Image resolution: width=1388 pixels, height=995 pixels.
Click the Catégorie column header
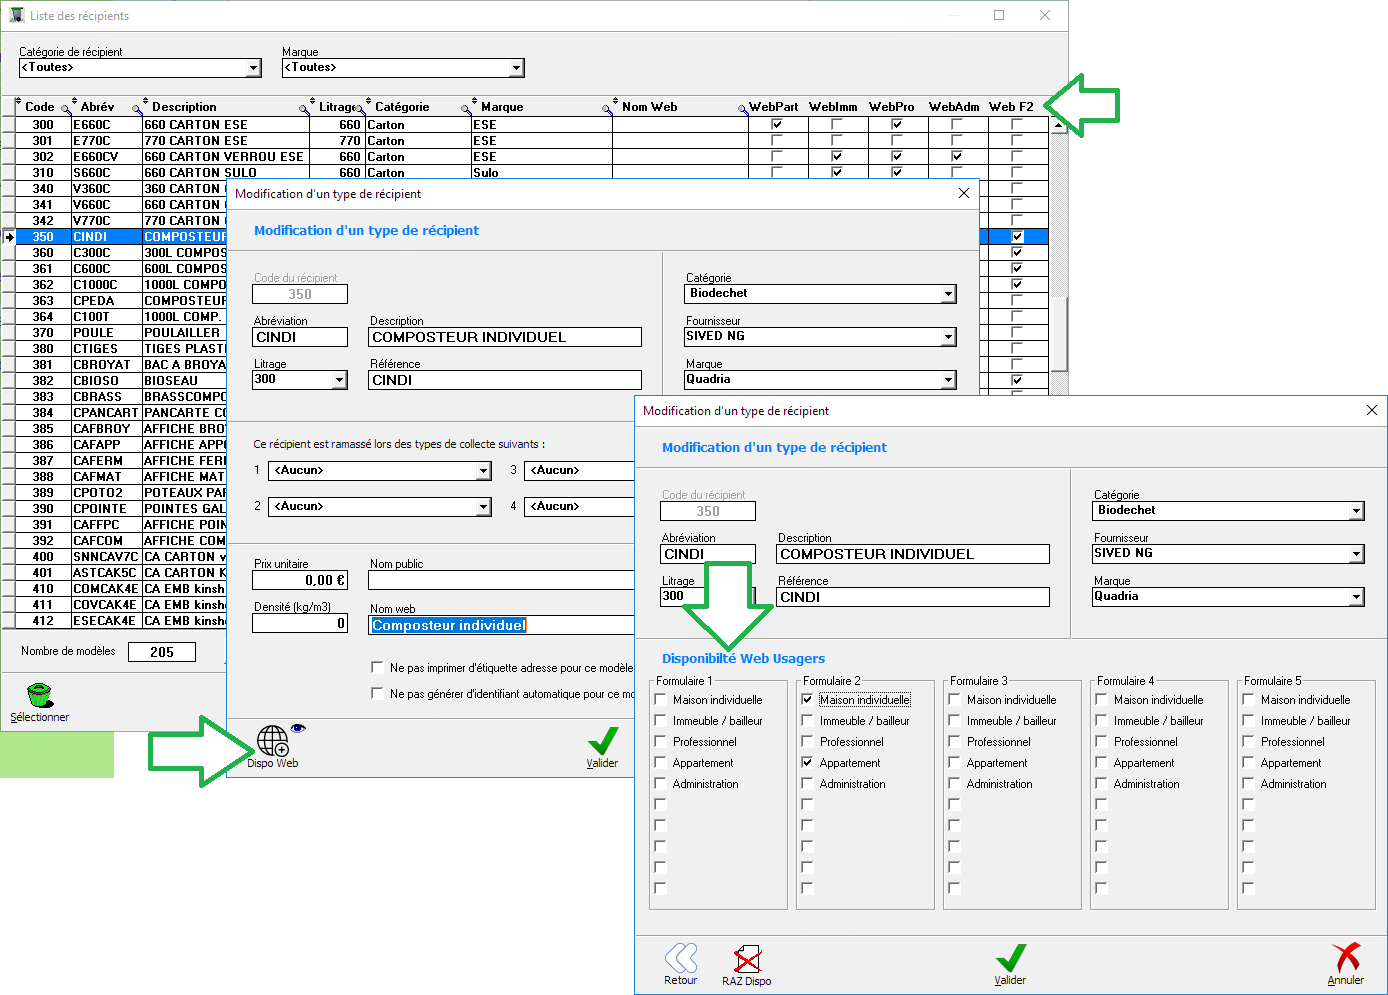(x=402, y=107)
